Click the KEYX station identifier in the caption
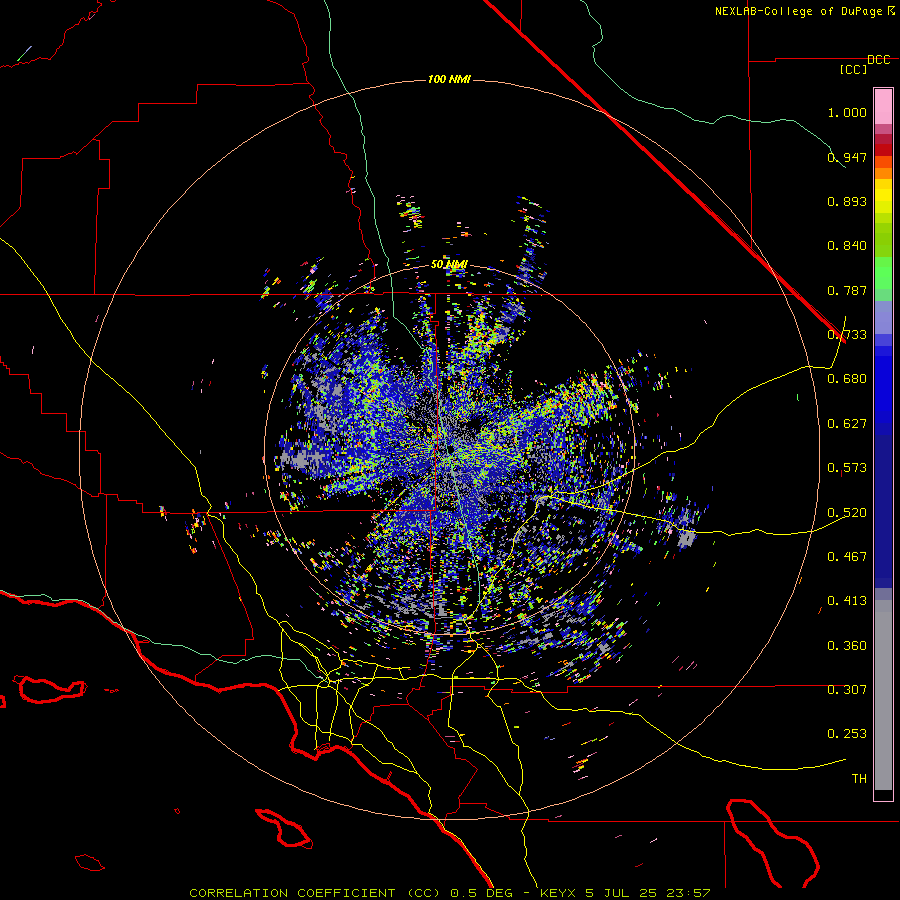The image size is (900, 900). pyautogui.click(x=560, y=893)
